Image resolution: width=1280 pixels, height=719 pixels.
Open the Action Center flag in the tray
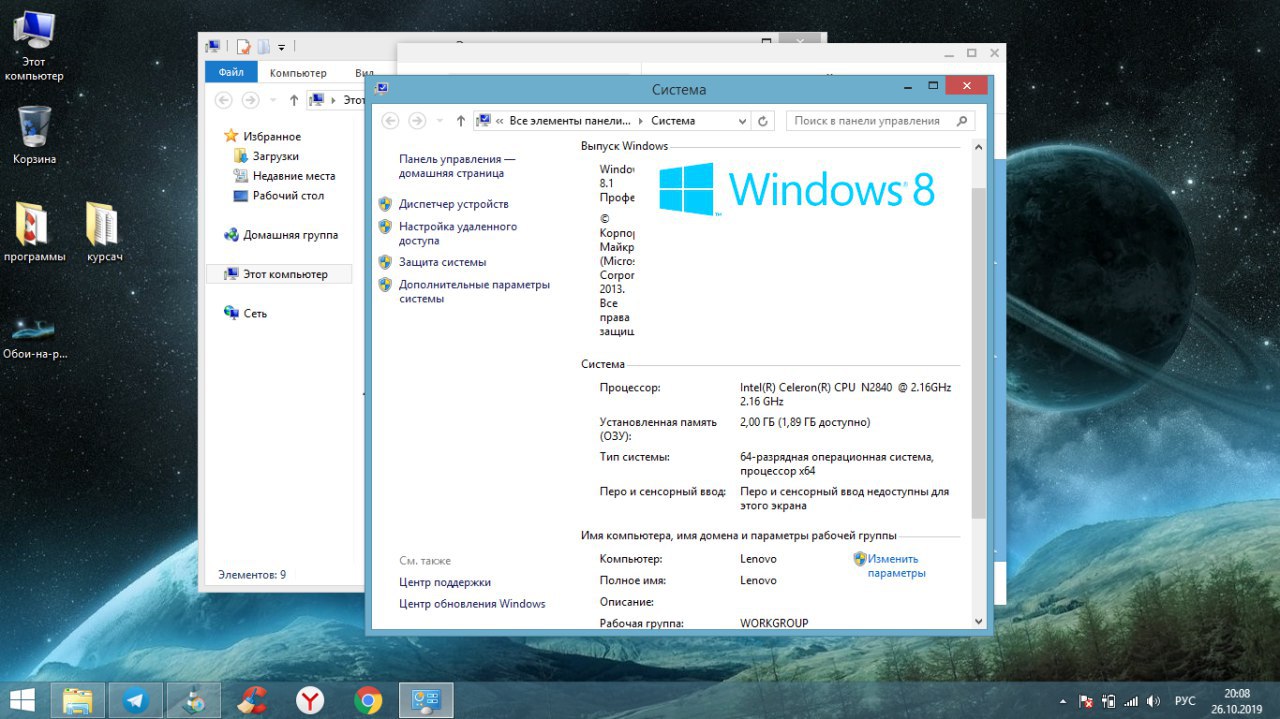[x=1086, y=702]
